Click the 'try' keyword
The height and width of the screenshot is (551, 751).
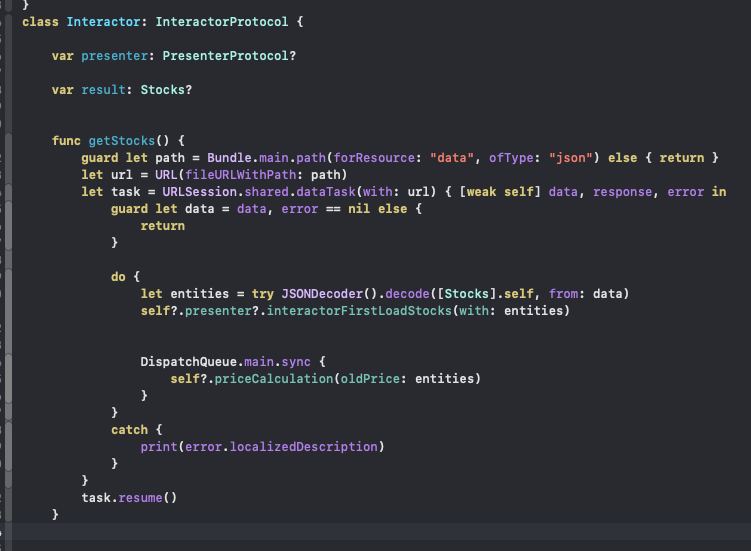[263, 294]
